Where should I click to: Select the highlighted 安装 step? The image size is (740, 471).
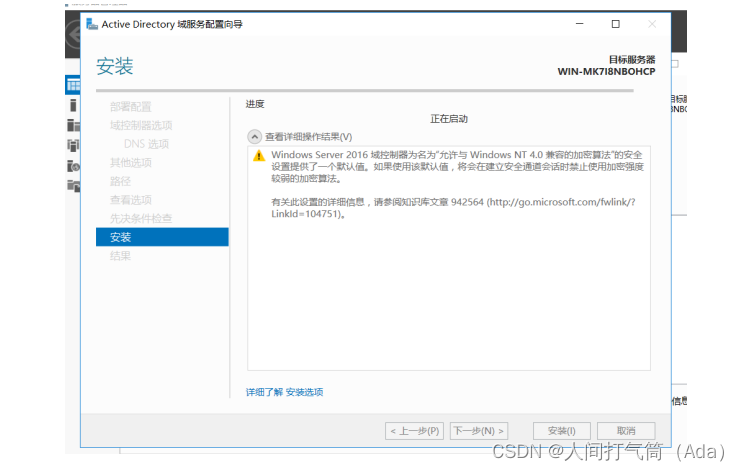click(162, 237)
